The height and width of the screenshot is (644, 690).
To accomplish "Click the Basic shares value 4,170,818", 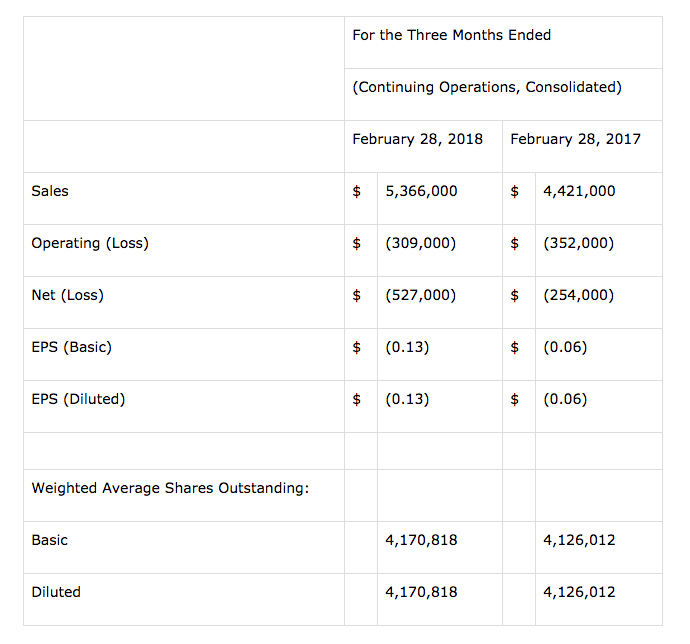I will tap(421, 540).
